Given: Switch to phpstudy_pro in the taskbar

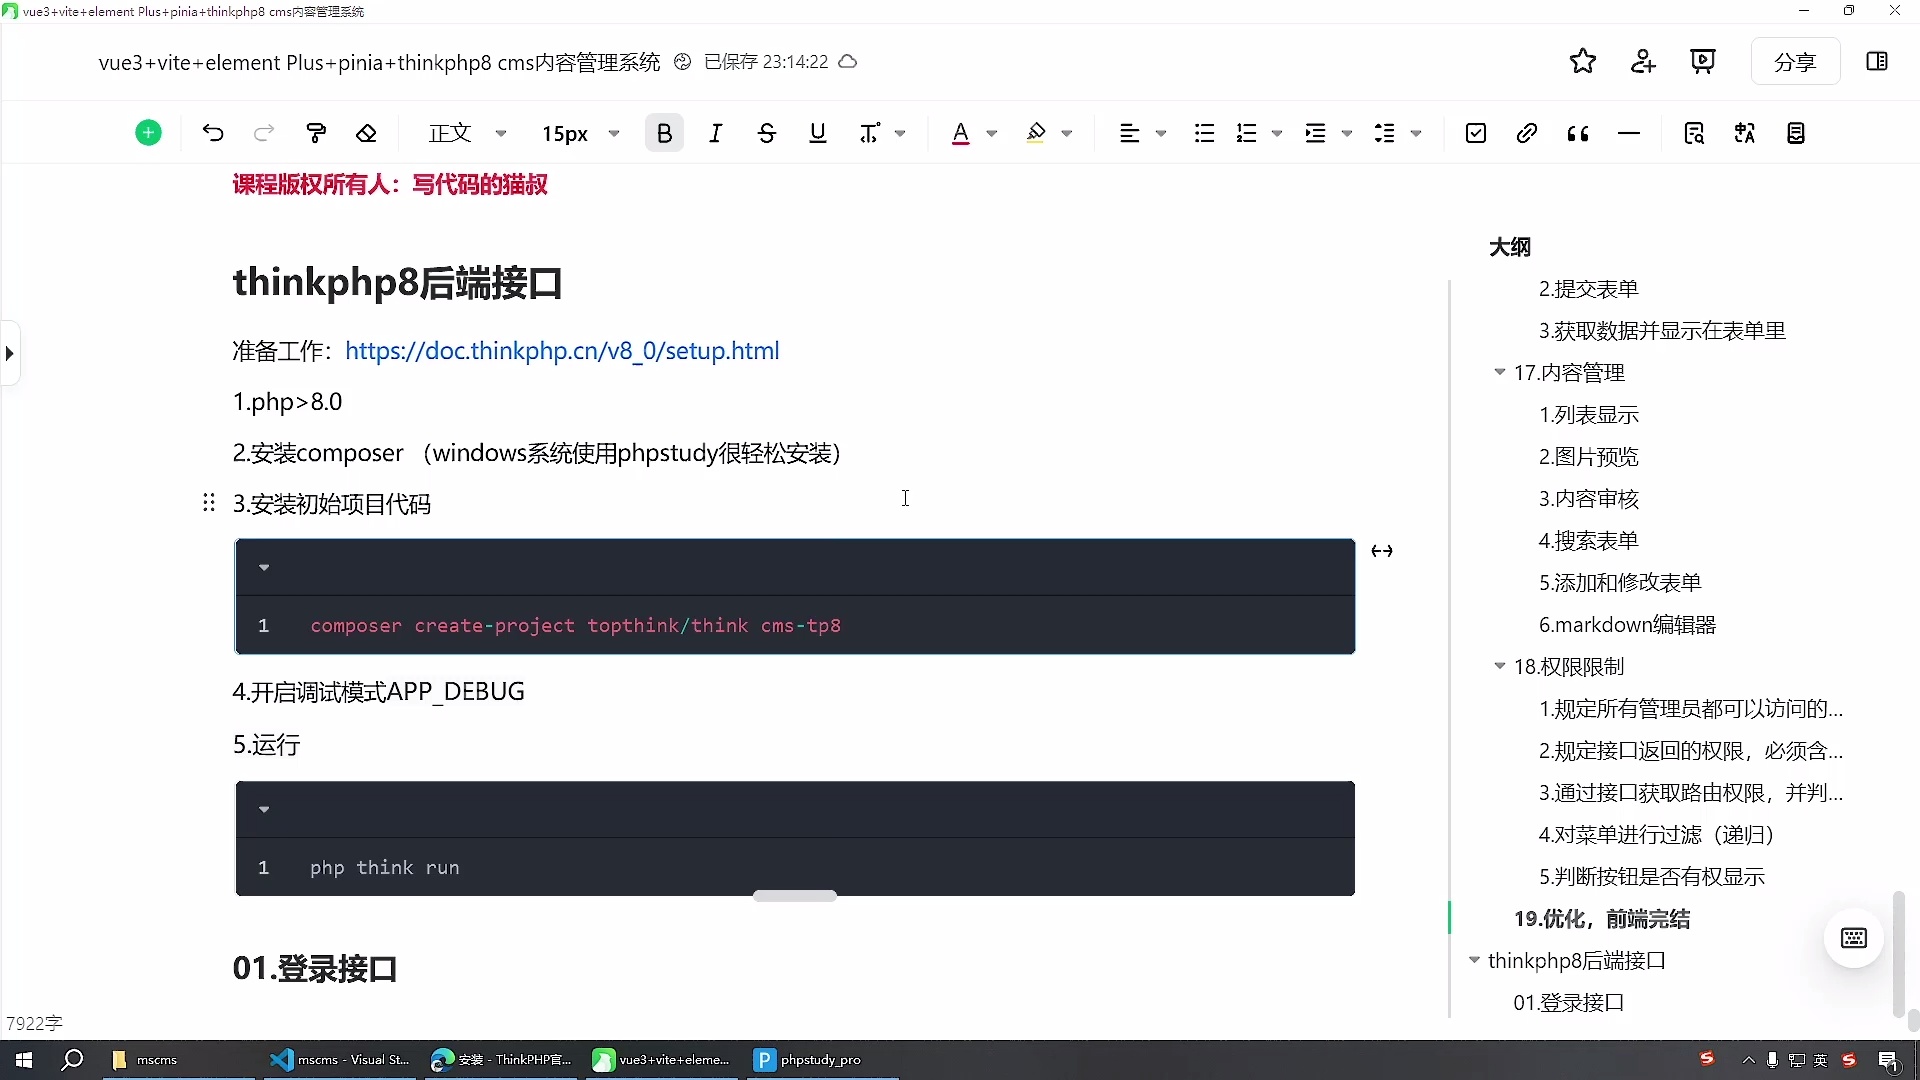Looking at the screenshot, I should [808, 1059].
